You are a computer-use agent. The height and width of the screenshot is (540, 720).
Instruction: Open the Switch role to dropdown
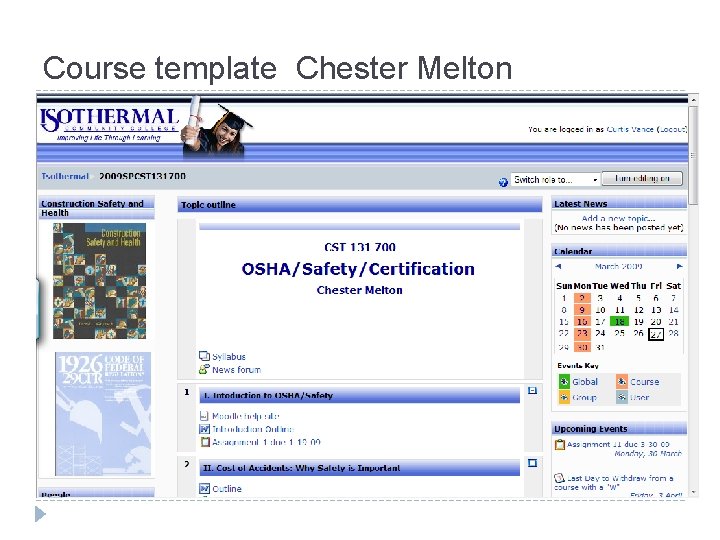point(555,180)
